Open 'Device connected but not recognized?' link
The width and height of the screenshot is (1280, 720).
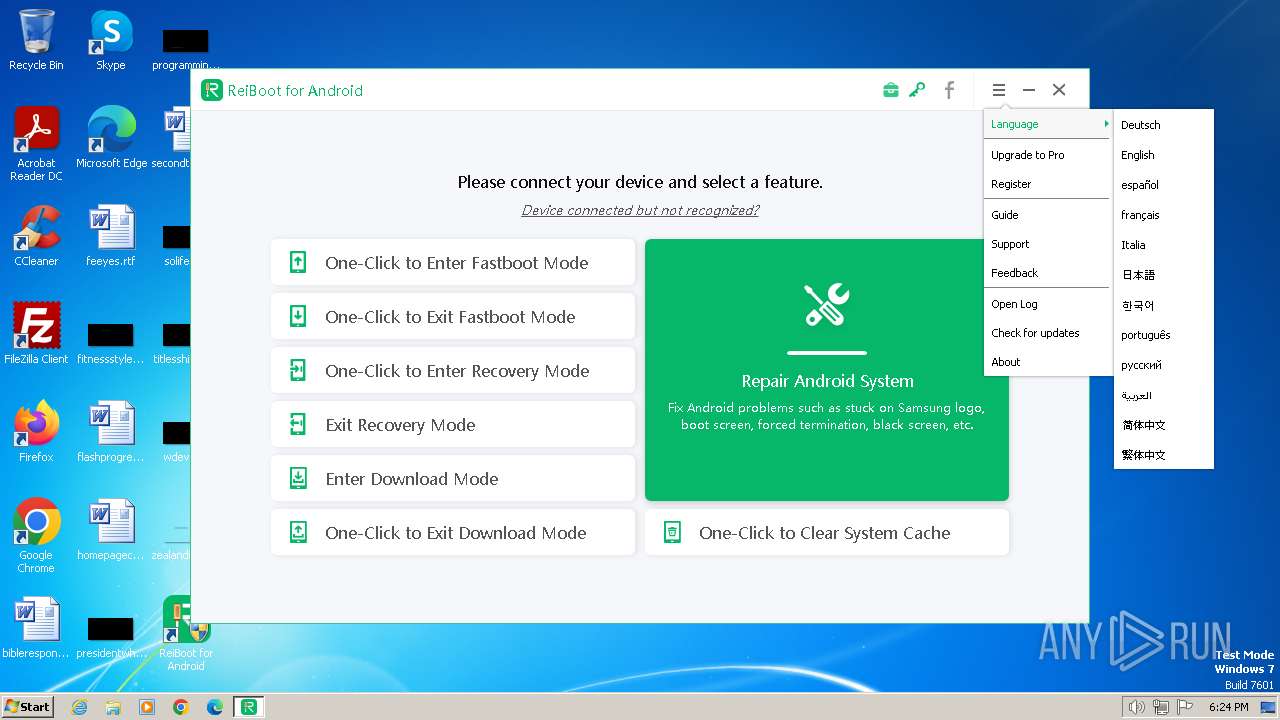point(640,210)
